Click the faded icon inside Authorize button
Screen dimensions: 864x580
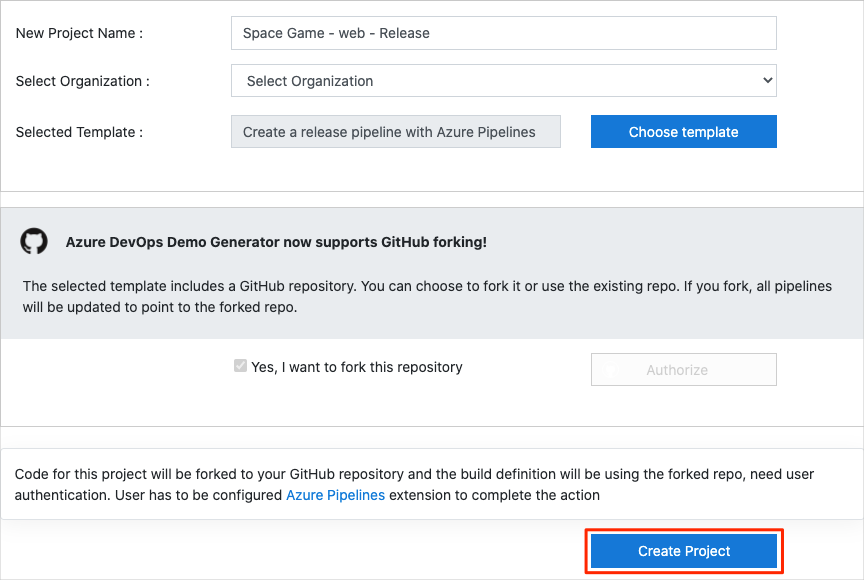click(612, 370)
